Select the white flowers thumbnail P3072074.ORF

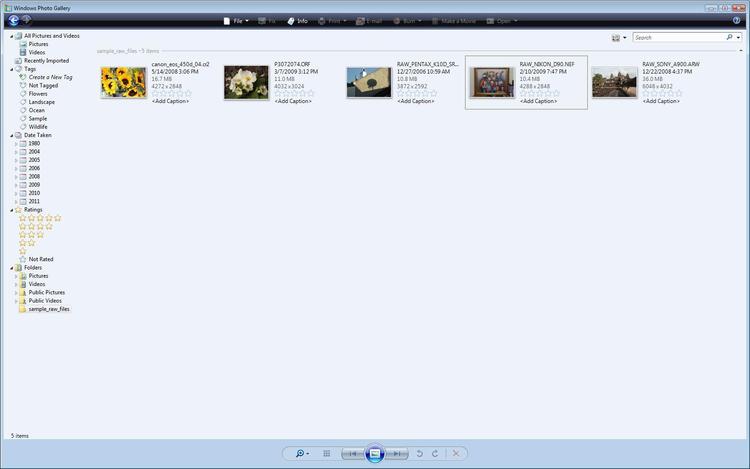pyautogui.click(x=246, y=83)
